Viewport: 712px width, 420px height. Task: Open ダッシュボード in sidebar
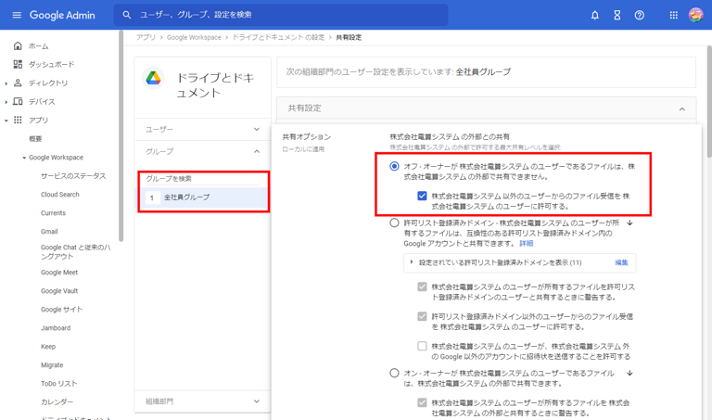51,64
